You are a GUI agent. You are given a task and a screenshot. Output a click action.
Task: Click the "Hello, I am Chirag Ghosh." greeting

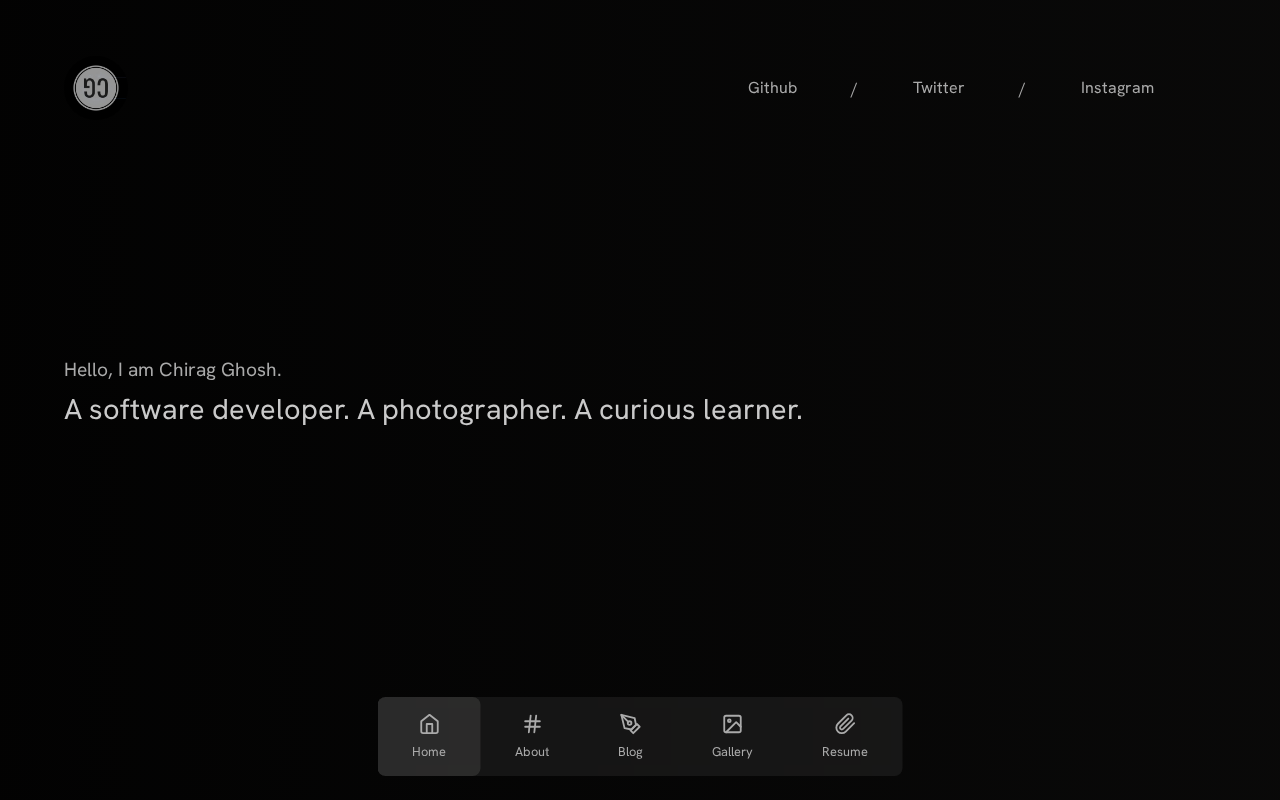tap(172, 370)
